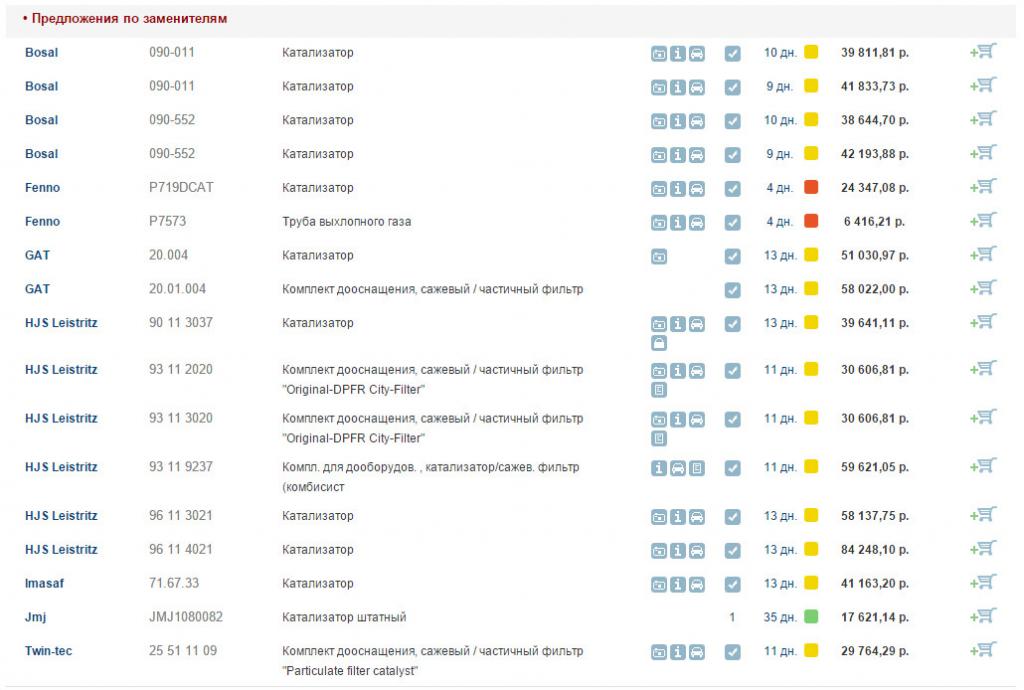Viewport: 1024px width, 690px height.
Task: Select price 29 764,29 р.
Action: coord(874,651)
